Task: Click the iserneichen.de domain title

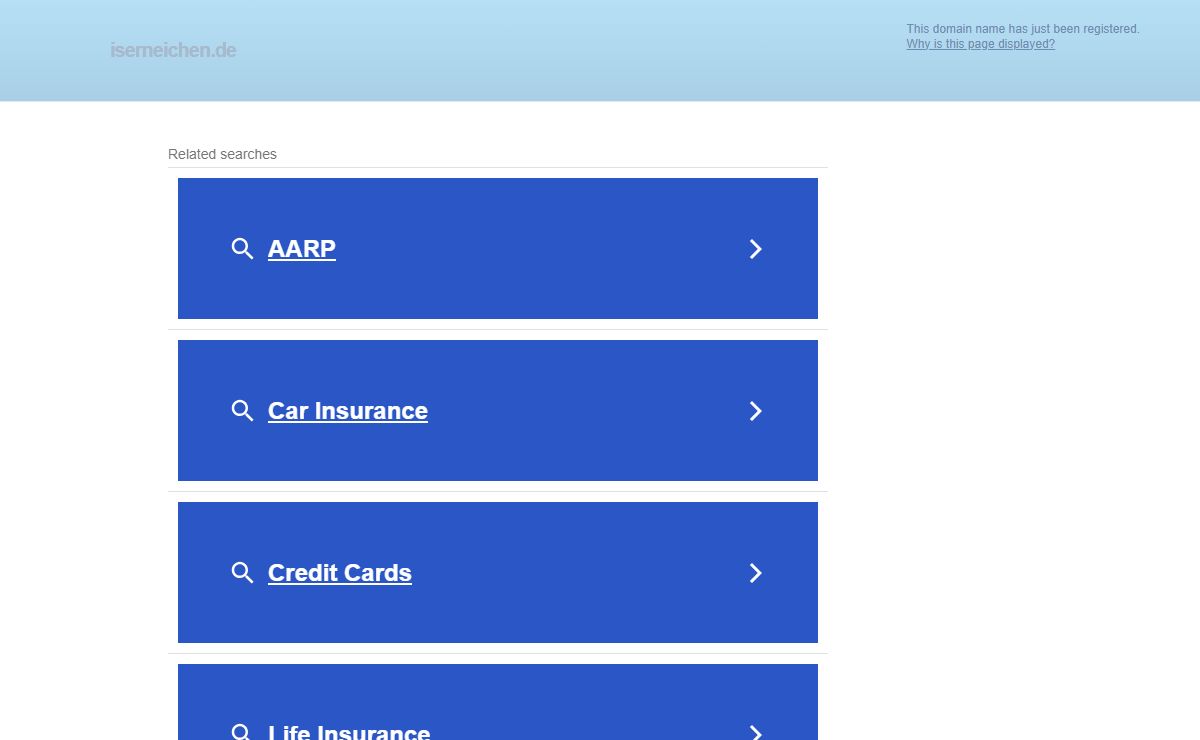Action: point(173,50)
